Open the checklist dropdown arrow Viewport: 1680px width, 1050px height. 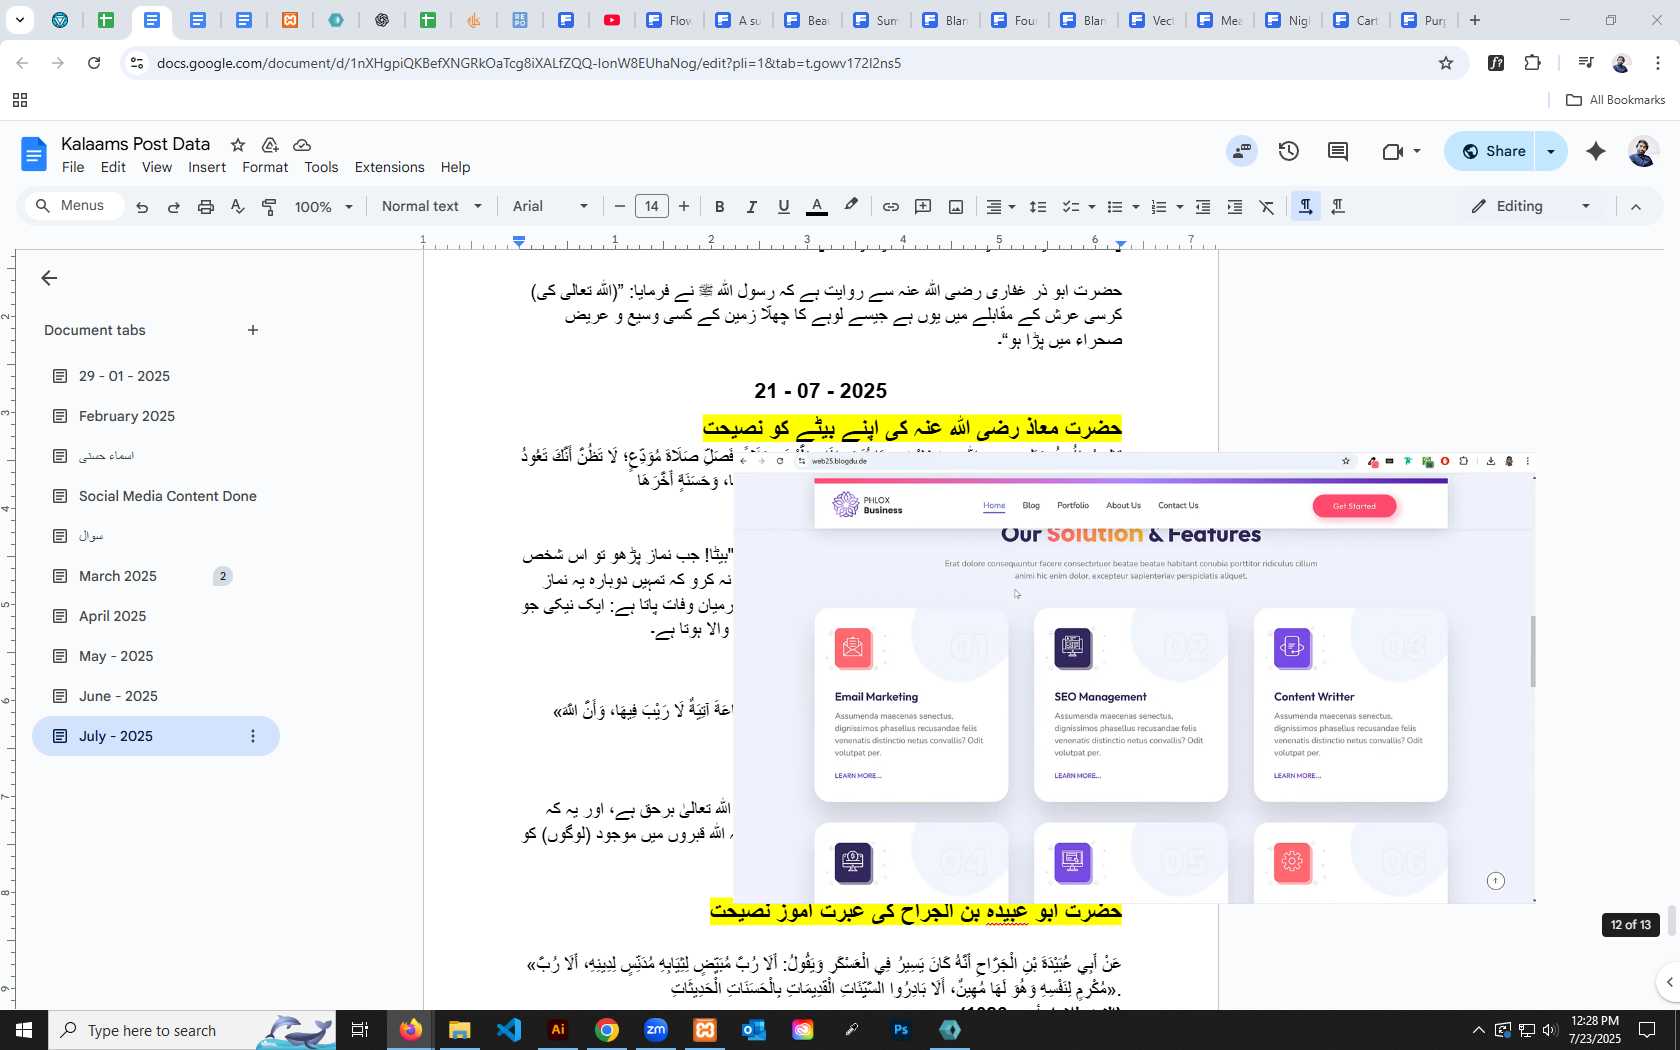(1091, 207)
